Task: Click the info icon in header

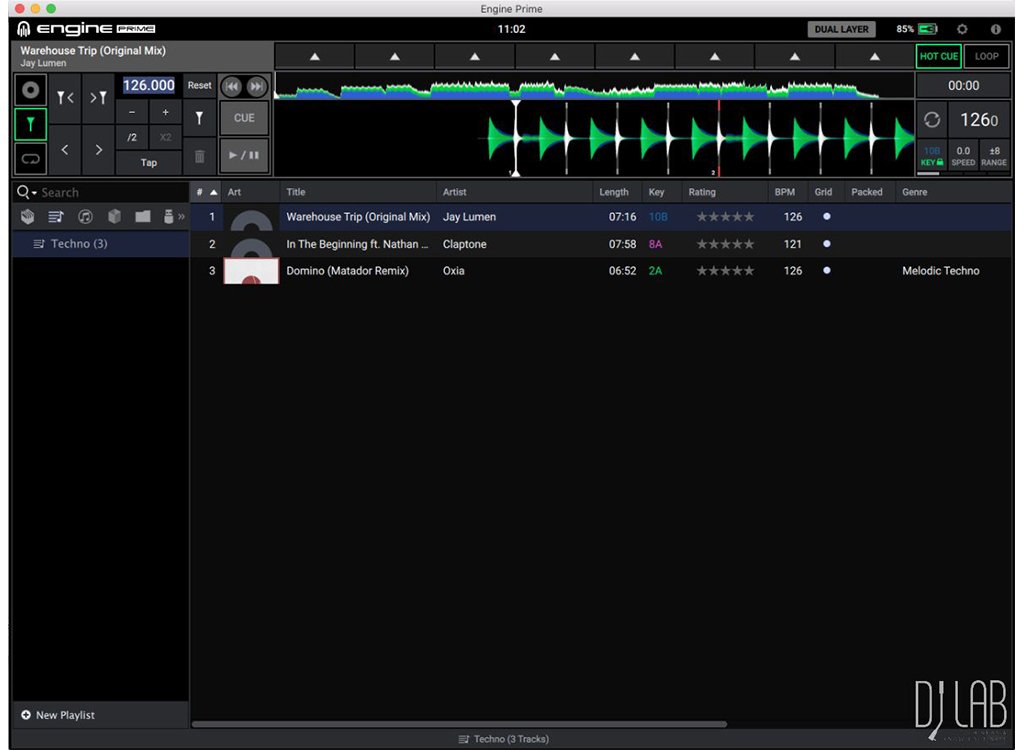Action: (x=995, y=29)
